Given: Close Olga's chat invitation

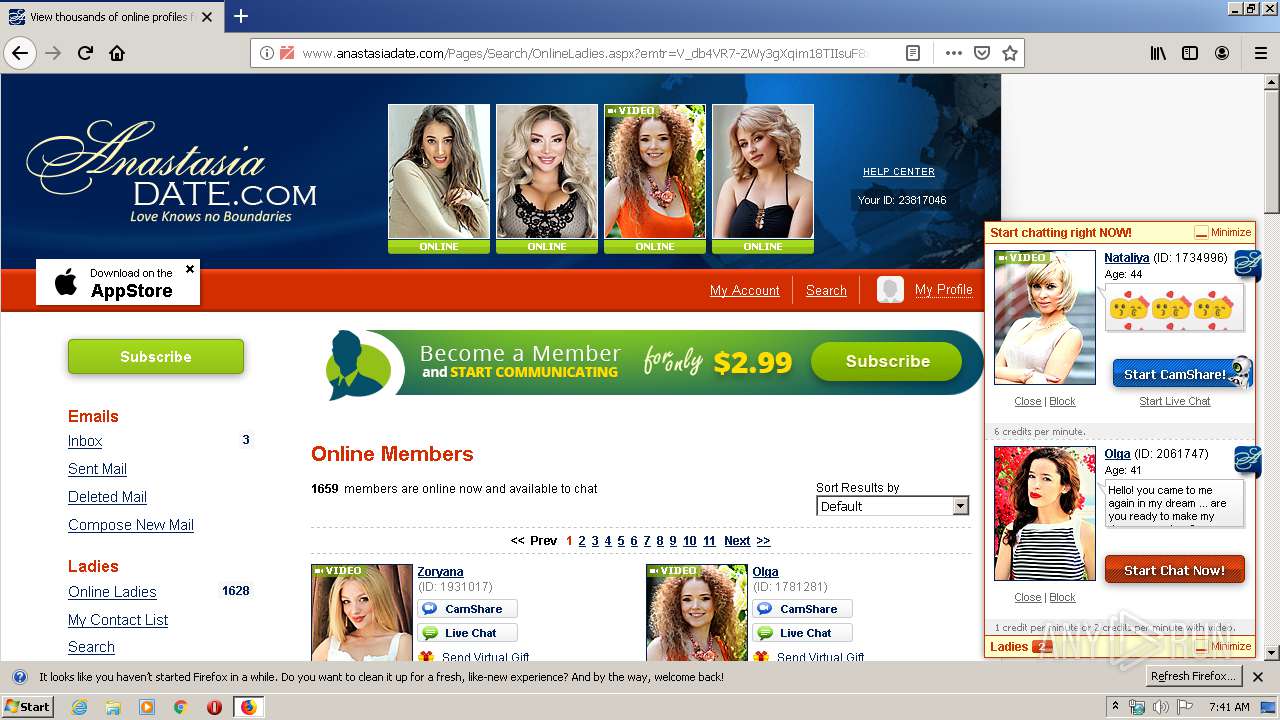Looking at the screenshot, I should click(1027, 597).
